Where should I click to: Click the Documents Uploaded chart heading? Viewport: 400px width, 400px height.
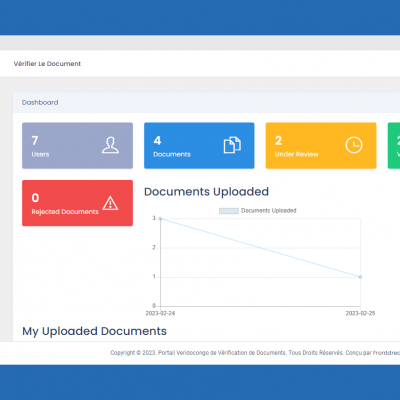point(206,192)
